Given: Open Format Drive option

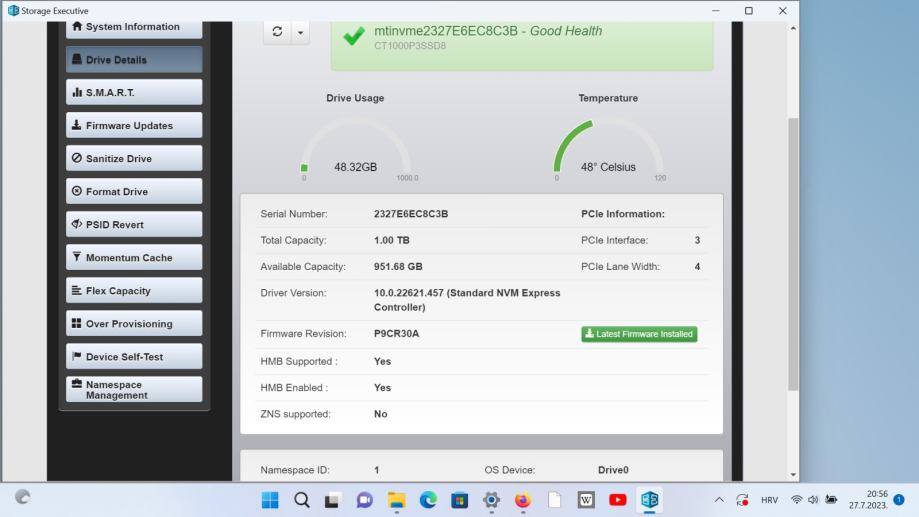Looking at the screenshot, I should coord(134,192).
